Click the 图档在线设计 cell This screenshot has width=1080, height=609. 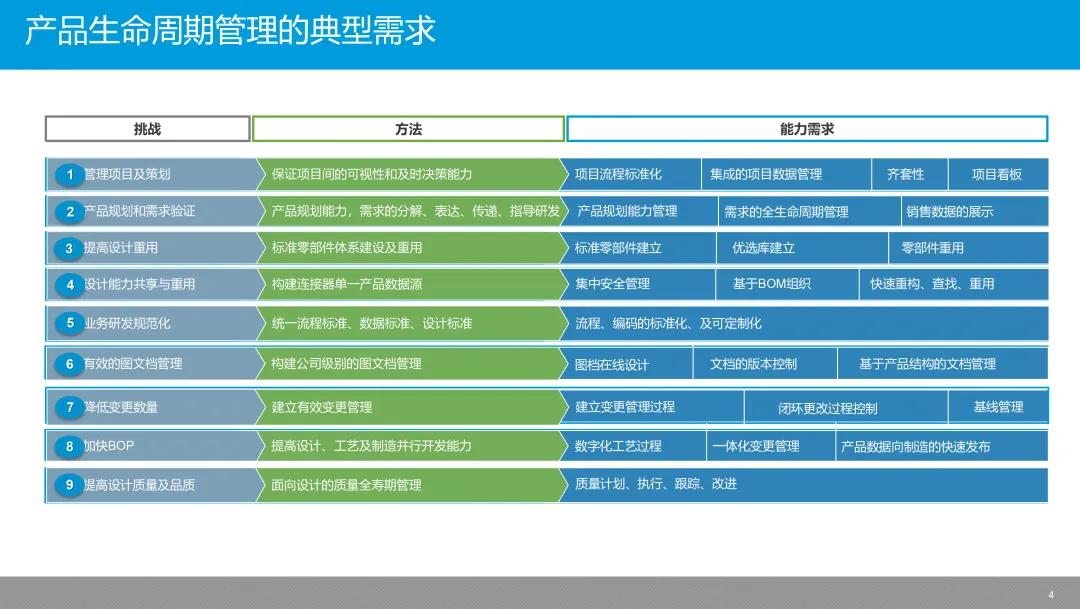[626, 364]
